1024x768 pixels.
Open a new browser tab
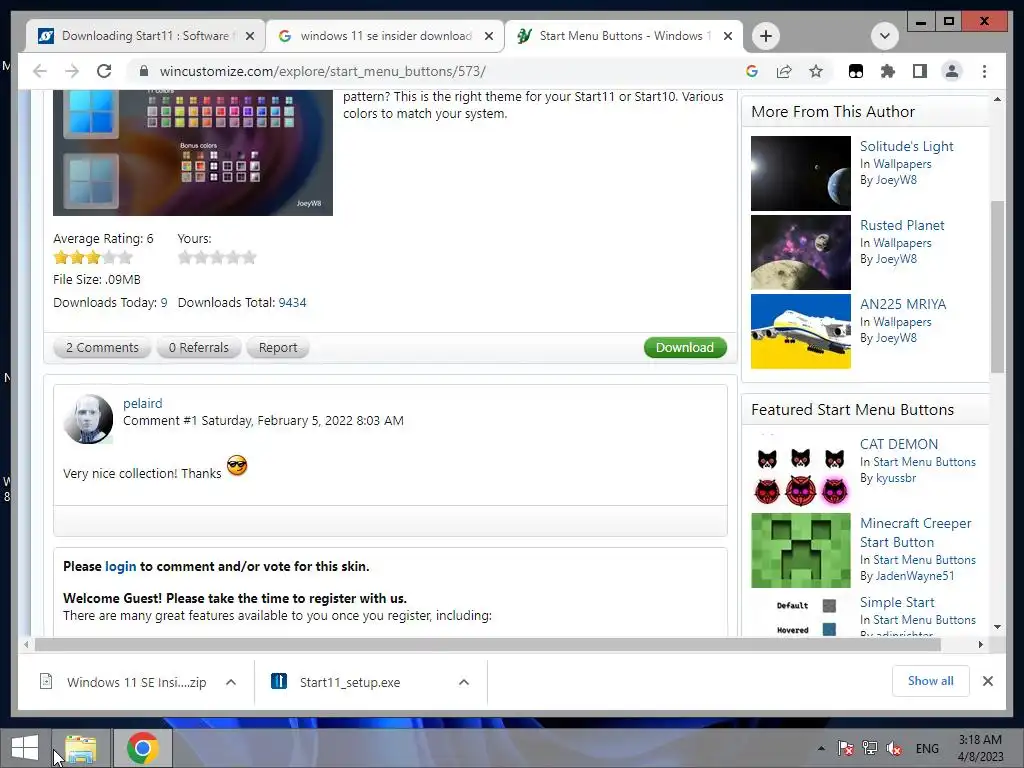tap(766, 36)
